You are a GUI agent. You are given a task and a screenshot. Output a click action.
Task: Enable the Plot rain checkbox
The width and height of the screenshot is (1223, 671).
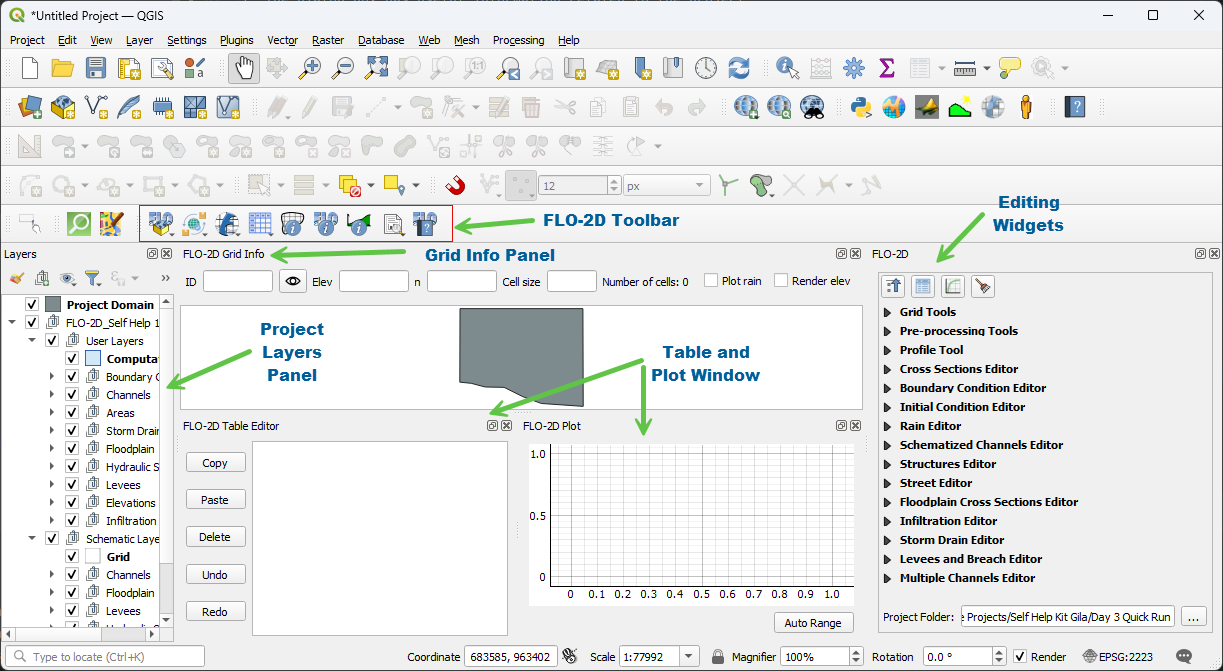pyautogui.click(x=712, y=281)
